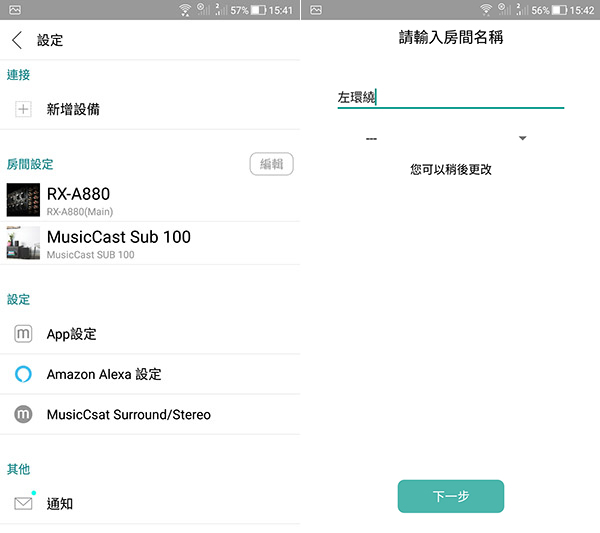The height and width of the screenshot is (533, 600).
Task: Tap the 下一步 button
Action: 451,496
